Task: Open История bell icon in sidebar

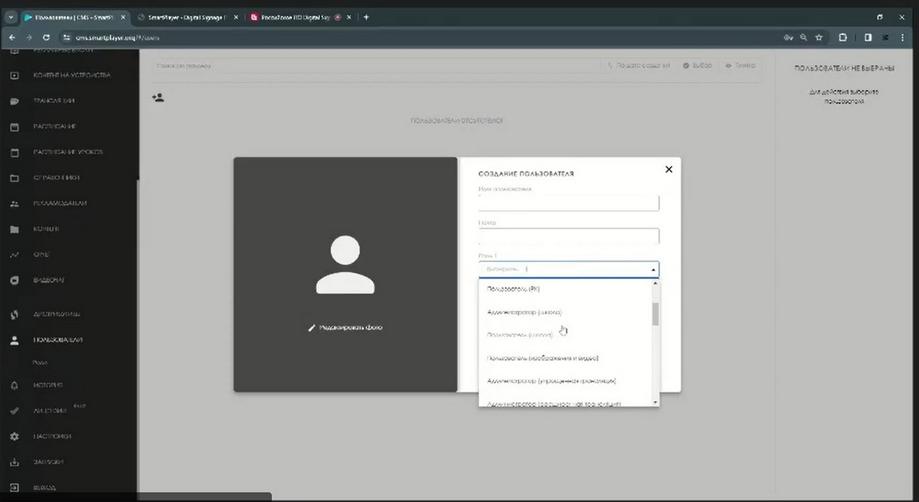Action: pyautogui.click(x=15, y=385)
